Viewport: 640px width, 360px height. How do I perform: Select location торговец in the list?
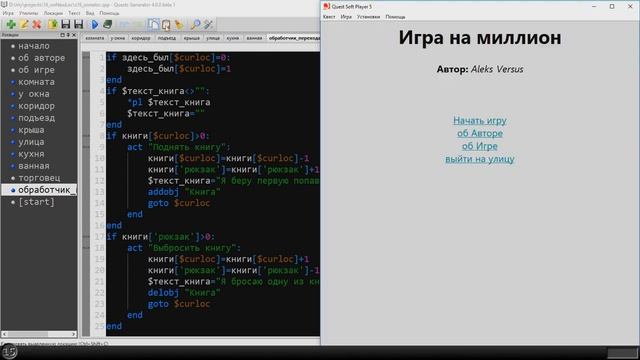[x=38, y=178]
